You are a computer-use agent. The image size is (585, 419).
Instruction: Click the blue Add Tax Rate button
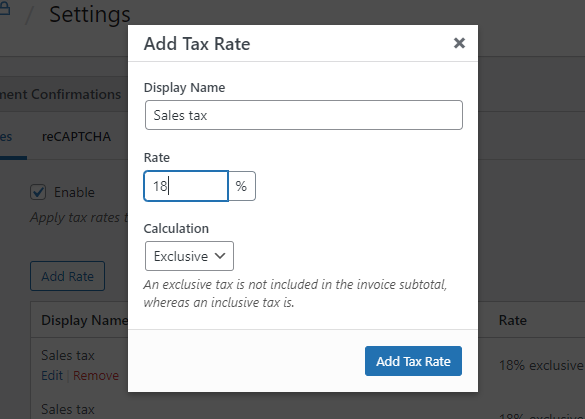pos(413,361)
